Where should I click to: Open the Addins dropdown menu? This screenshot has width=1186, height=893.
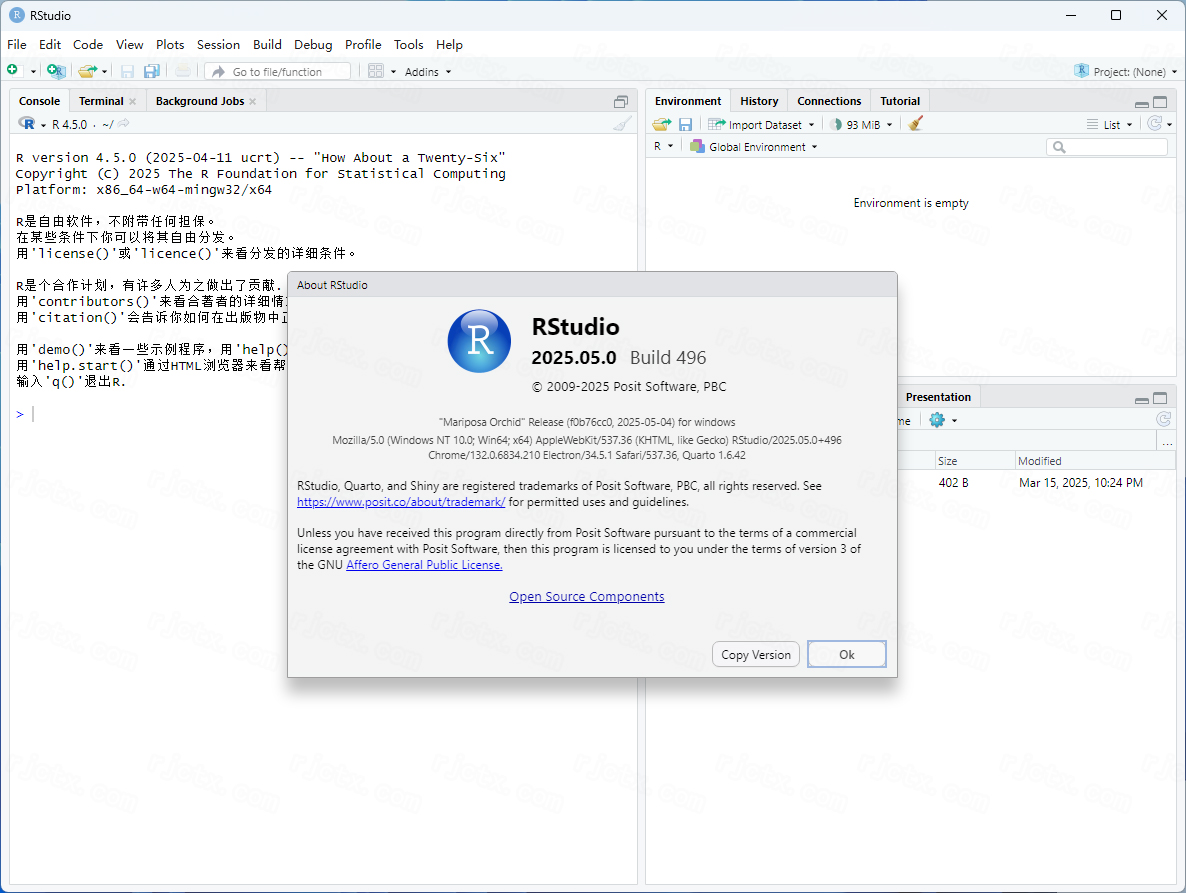427,72
